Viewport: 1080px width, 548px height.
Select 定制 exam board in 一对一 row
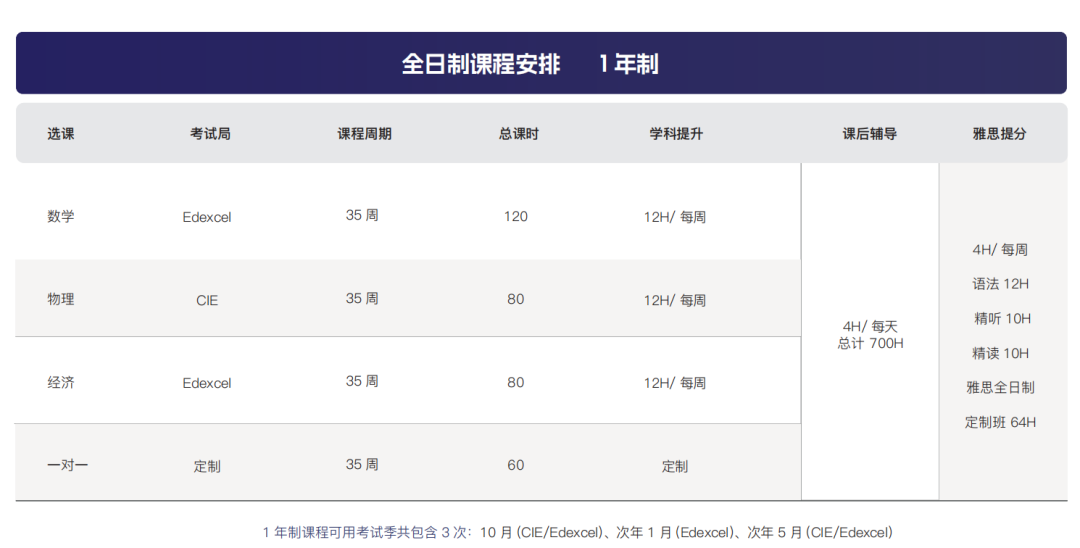(x=207, y=466)
